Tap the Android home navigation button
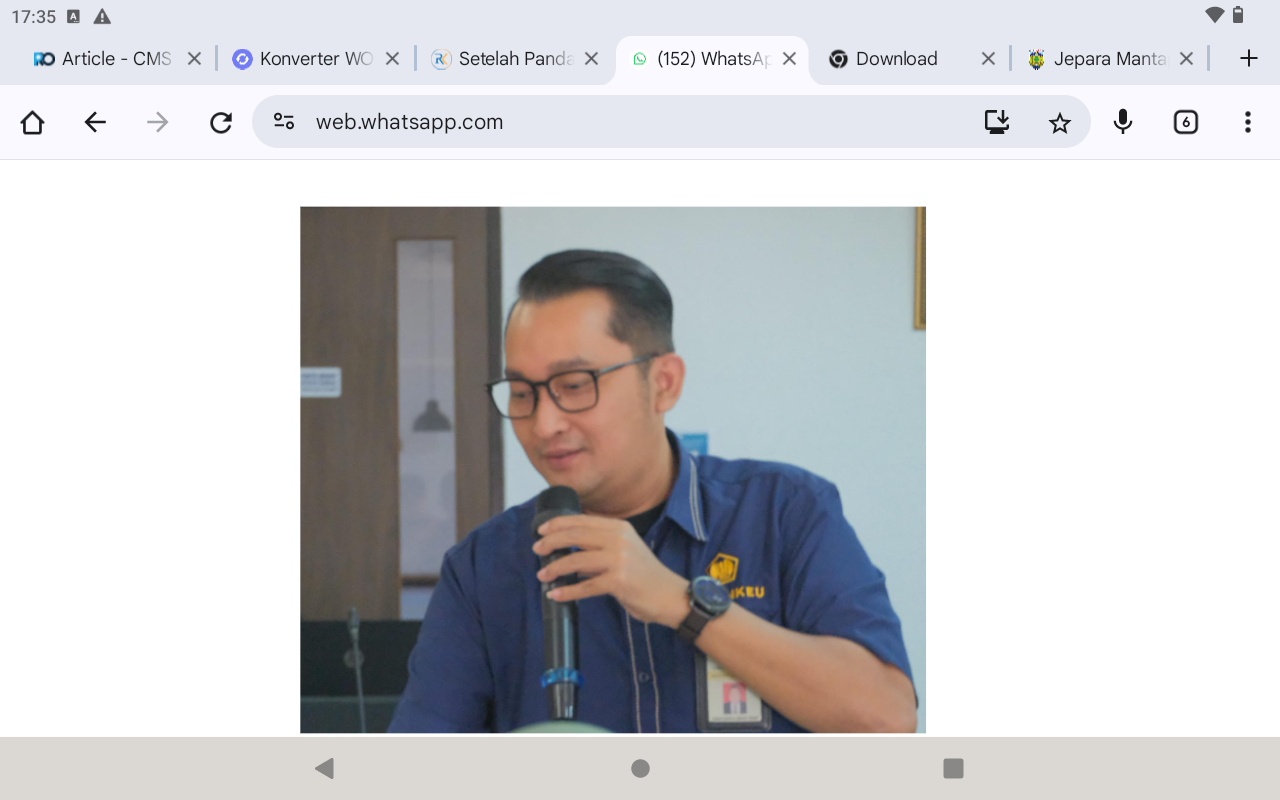 640,769
